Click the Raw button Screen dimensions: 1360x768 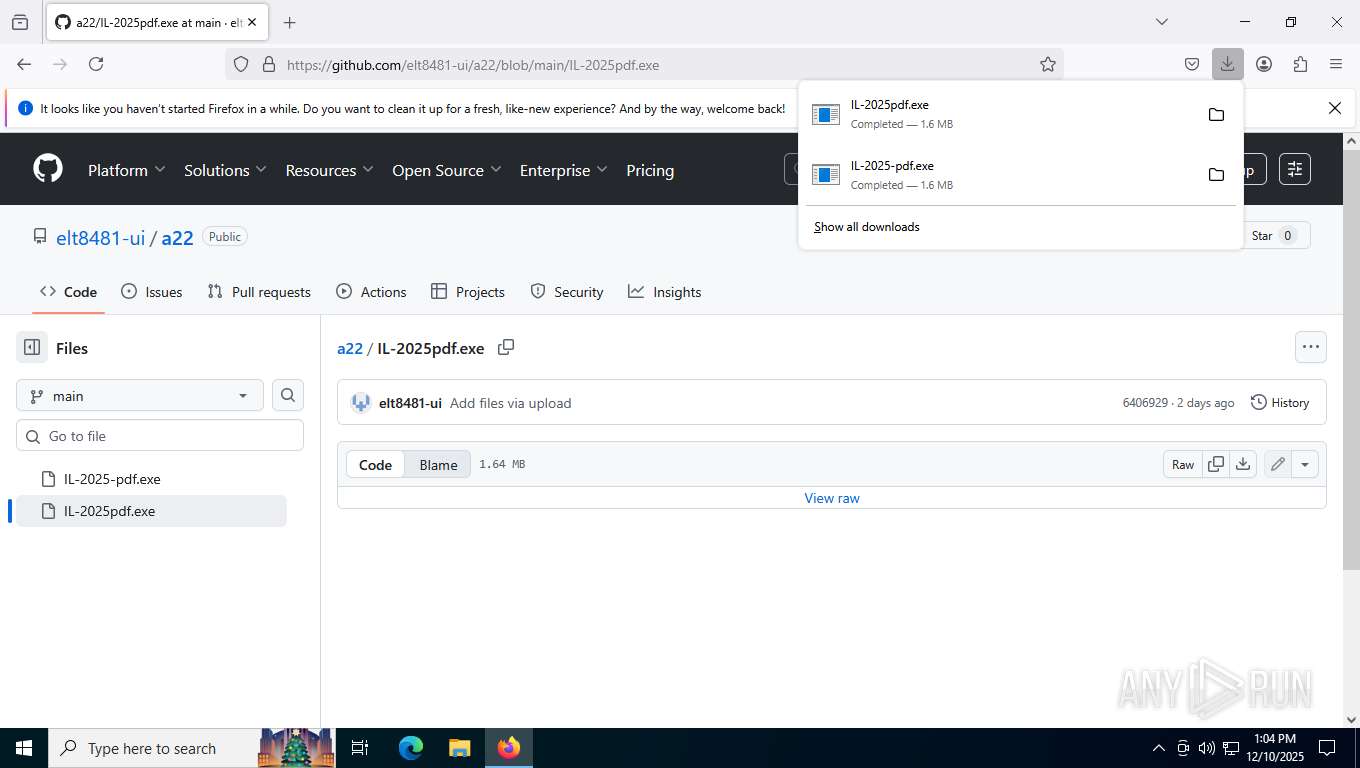pos(1183,464)
